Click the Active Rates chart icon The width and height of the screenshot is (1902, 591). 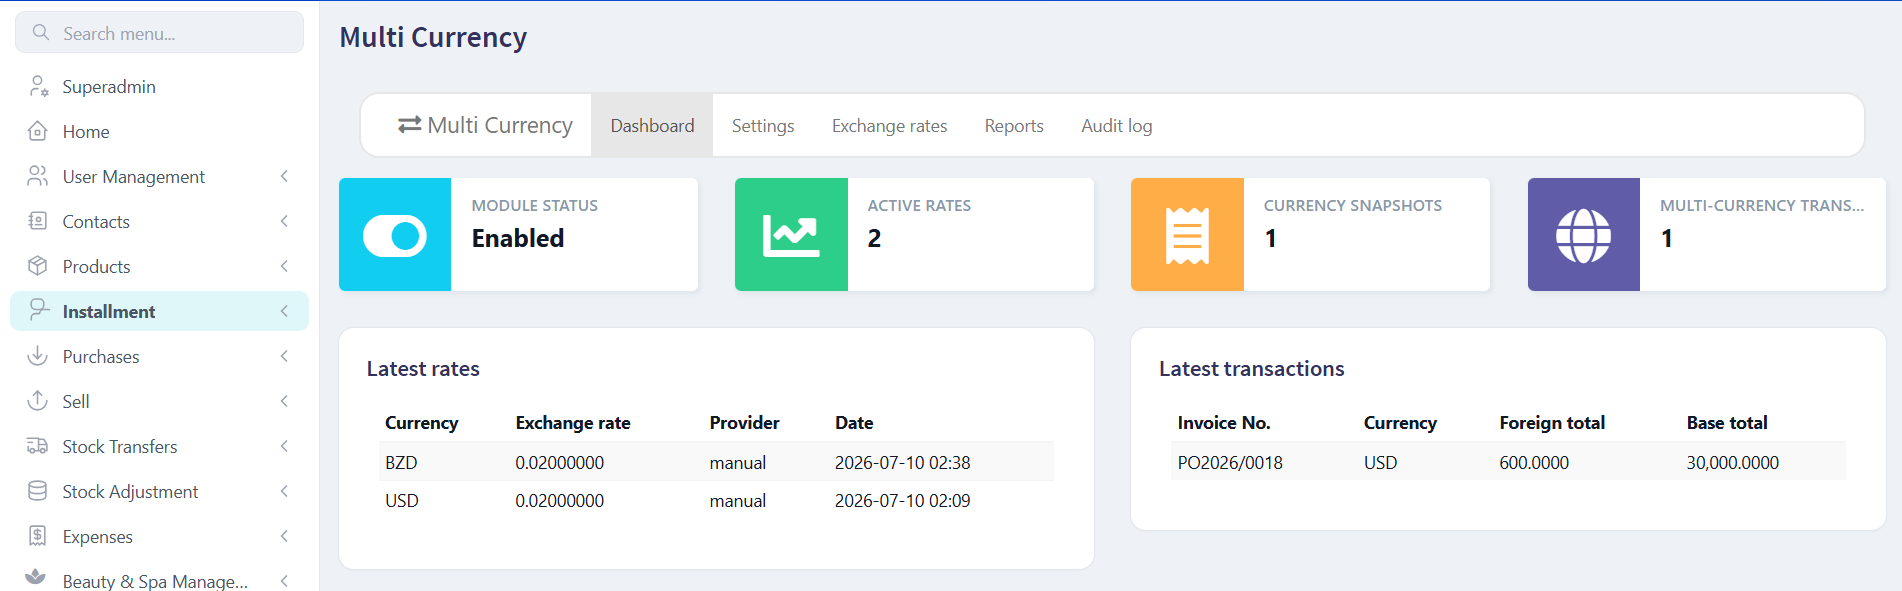[x=791, y=236]
